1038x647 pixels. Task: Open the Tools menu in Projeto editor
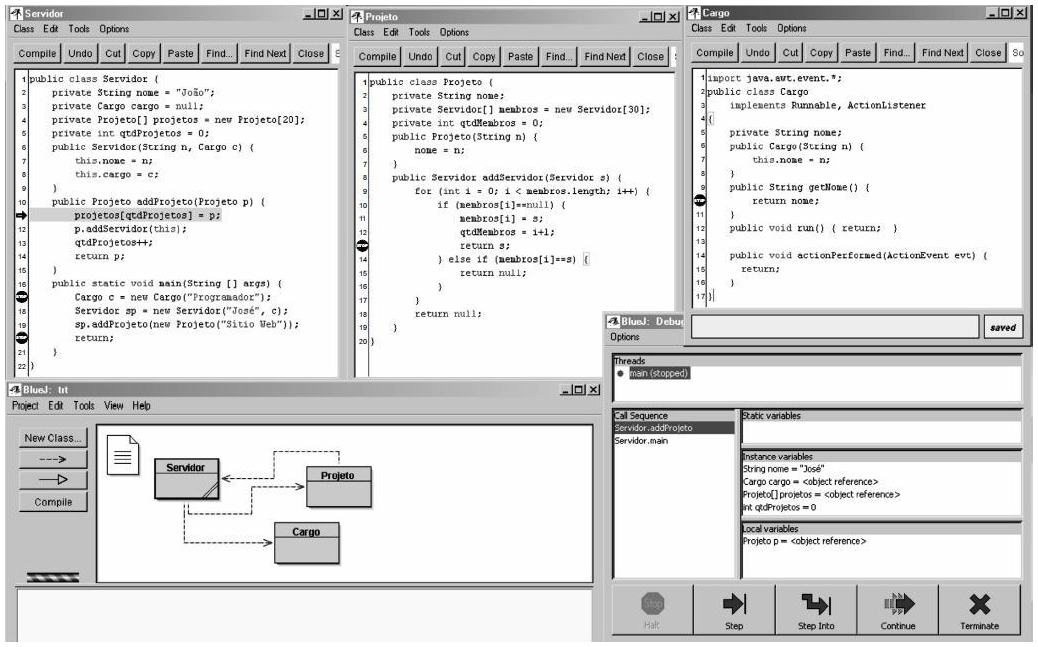click(x=420, y=32)
